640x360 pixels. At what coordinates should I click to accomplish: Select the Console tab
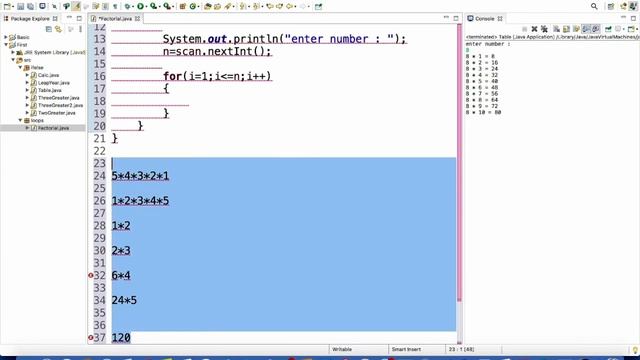tap(484, 18)
